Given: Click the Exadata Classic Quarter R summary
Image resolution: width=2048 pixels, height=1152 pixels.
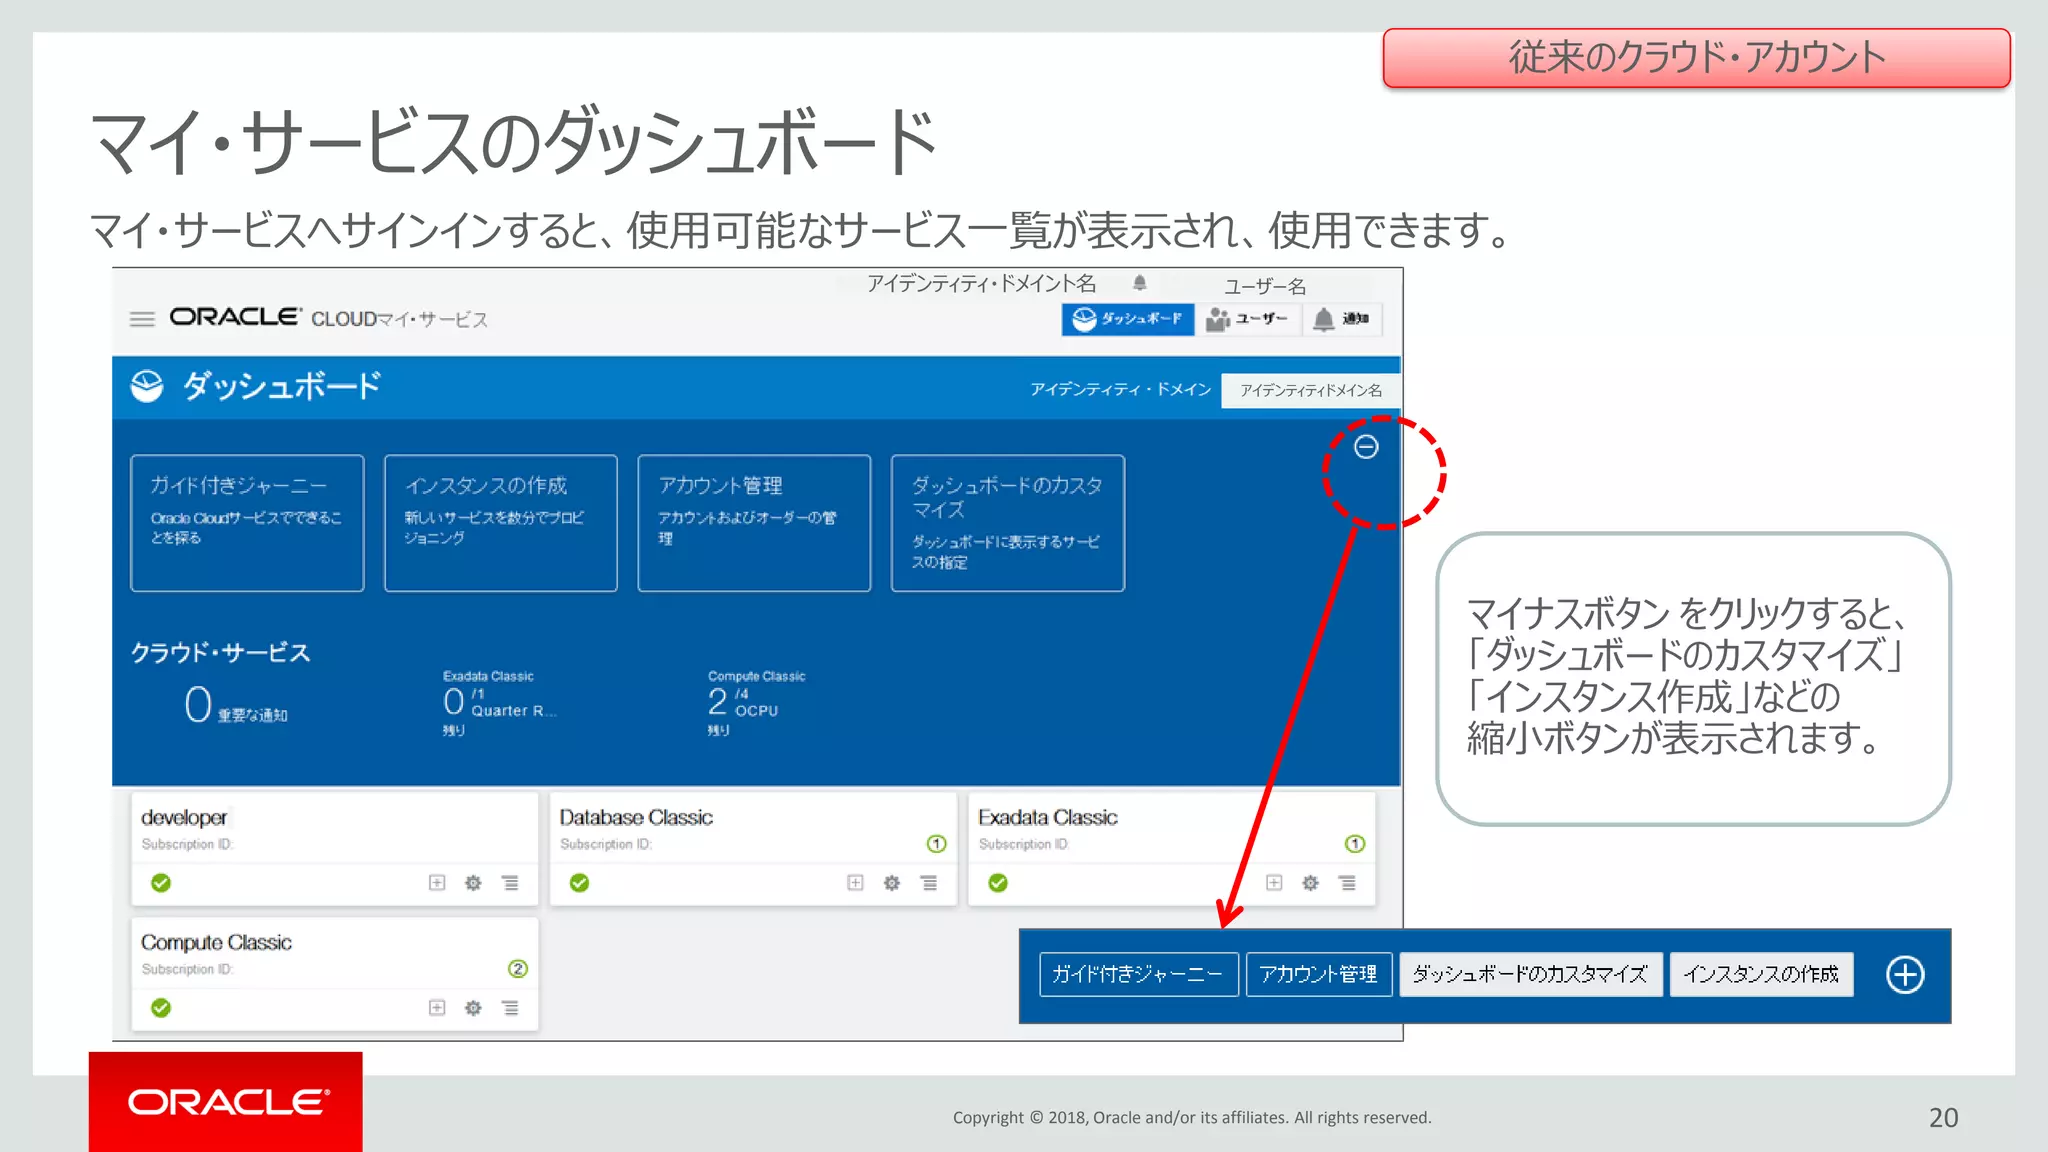Looking at the screenshot, I should coord(498,703).
